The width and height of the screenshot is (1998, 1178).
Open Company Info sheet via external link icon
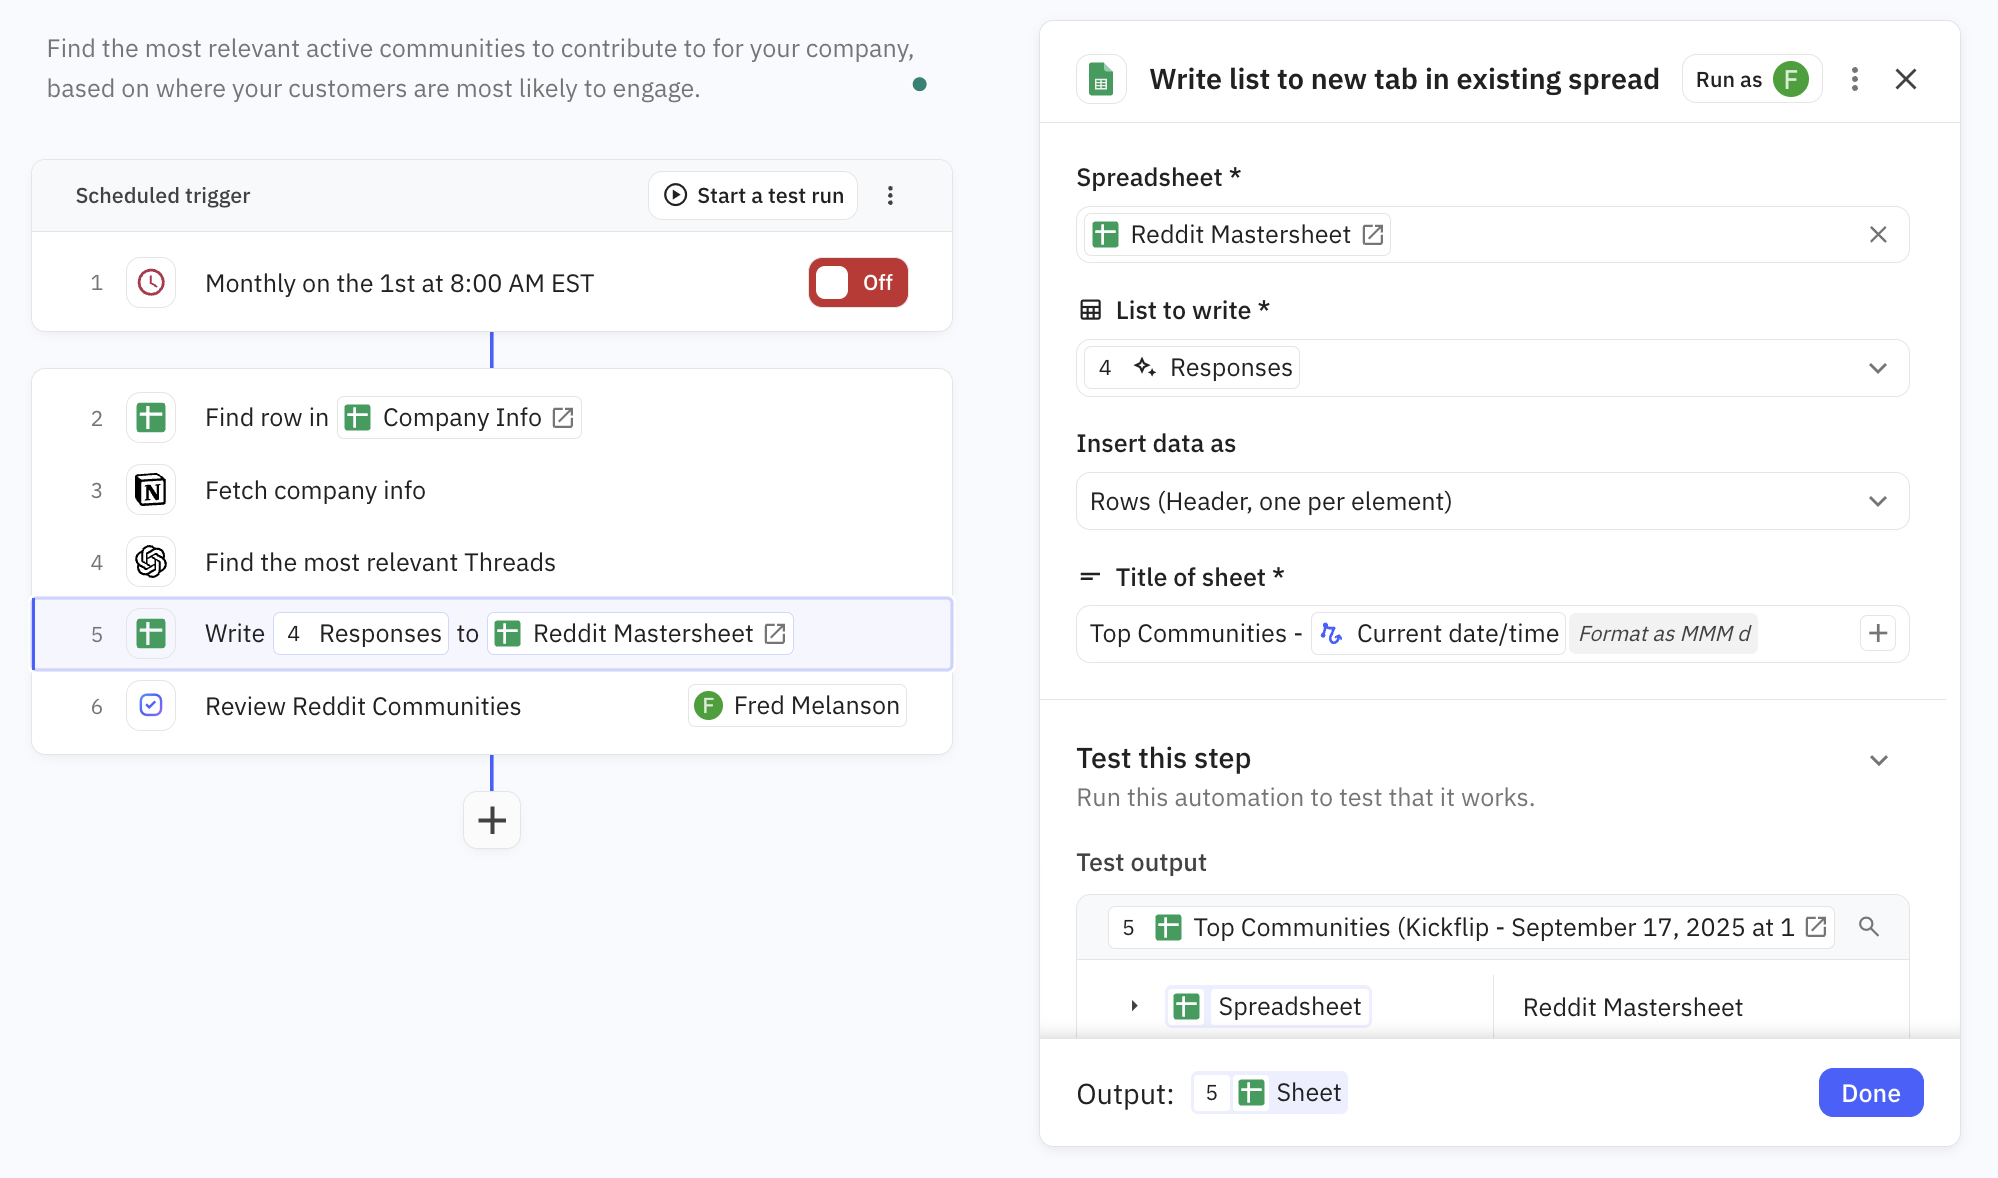pyautogui.click(x=563, y=418)
